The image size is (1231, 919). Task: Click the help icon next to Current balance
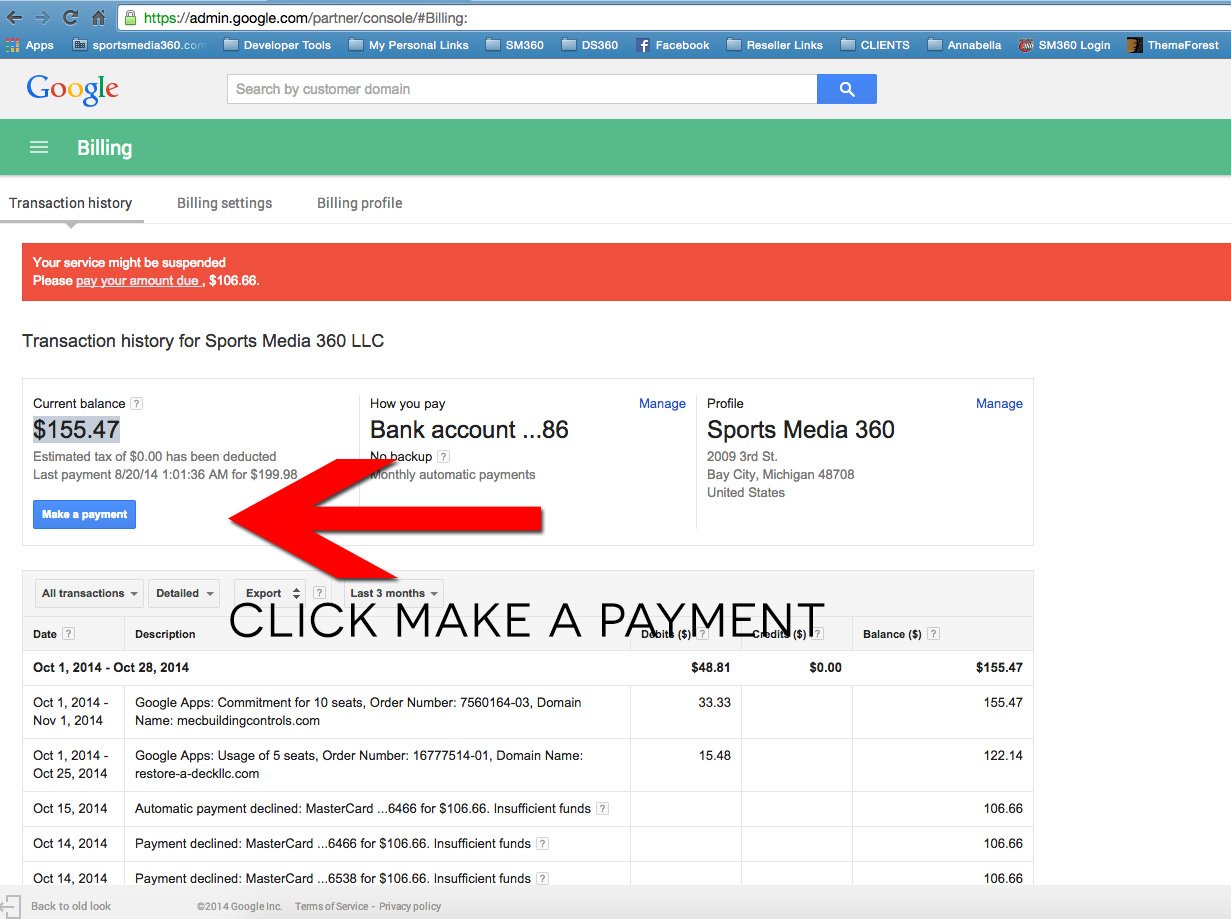click(x=137, y=404)
